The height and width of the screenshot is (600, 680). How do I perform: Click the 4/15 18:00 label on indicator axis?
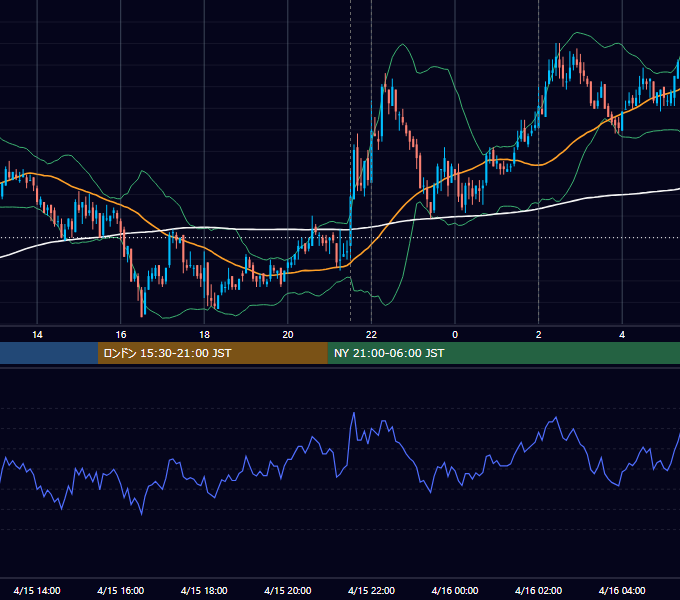tap(204, 590)
